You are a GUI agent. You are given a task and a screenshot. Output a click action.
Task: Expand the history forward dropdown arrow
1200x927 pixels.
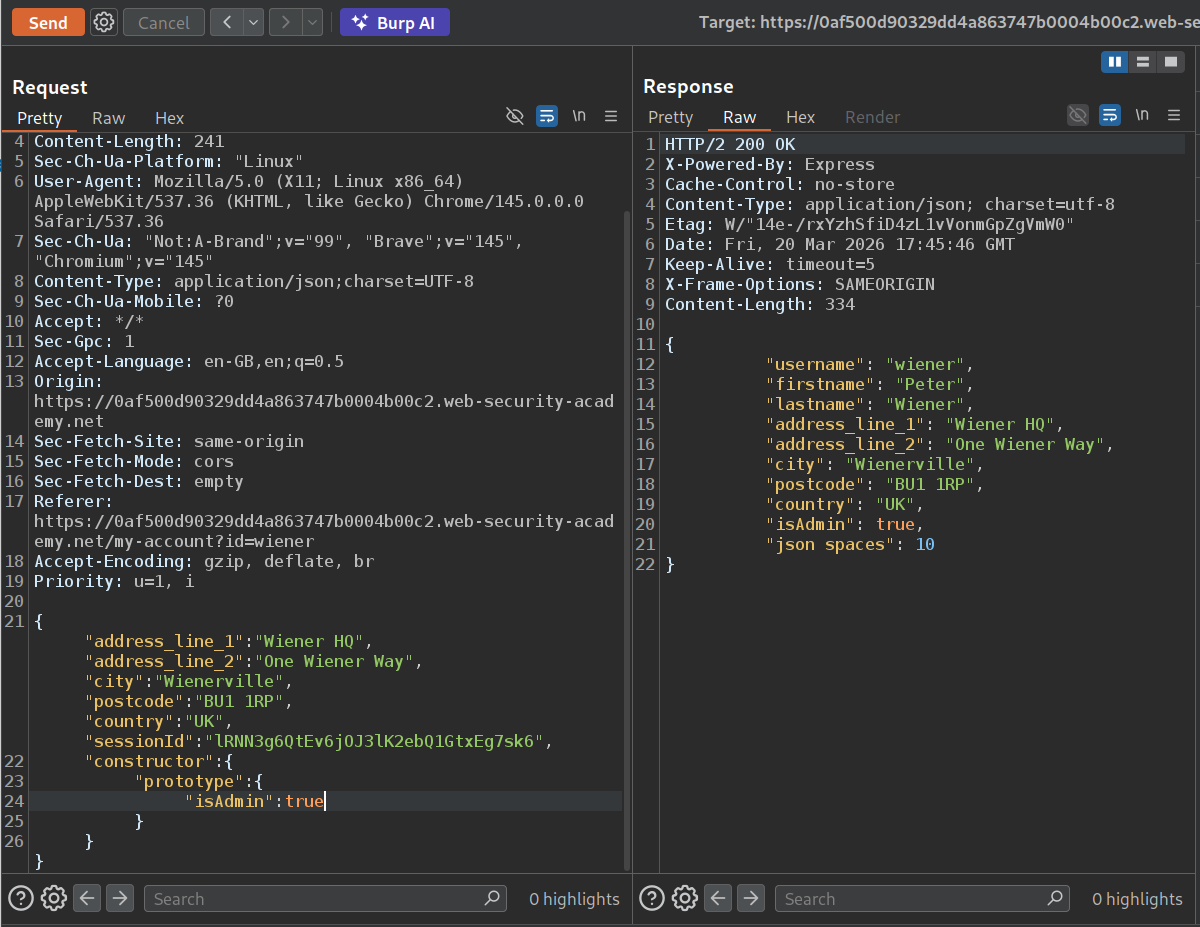point(312,22)
